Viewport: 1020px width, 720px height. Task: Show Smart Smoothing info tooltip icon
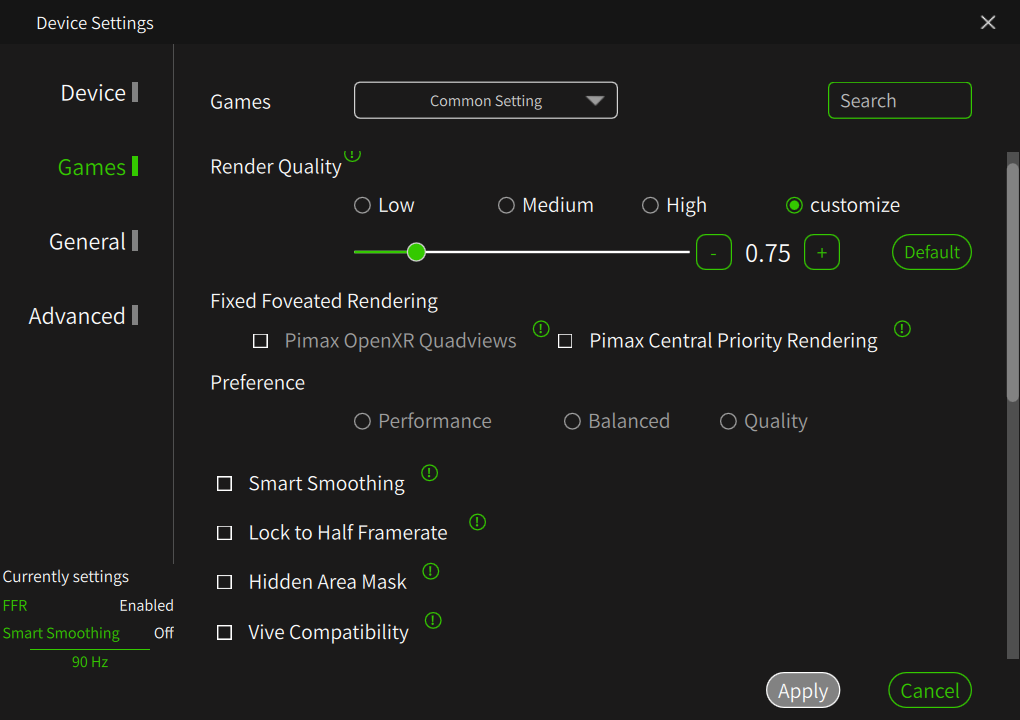pyautogui.click(x=430, y=473)
